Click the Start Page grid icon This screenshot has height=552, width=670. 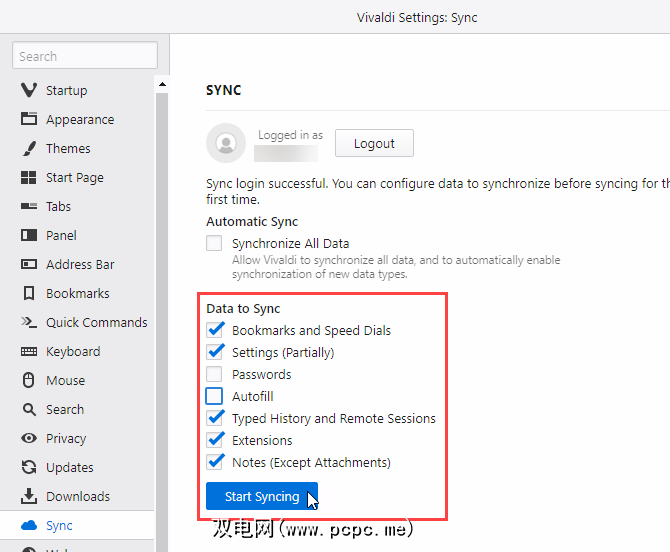point(29,177)
